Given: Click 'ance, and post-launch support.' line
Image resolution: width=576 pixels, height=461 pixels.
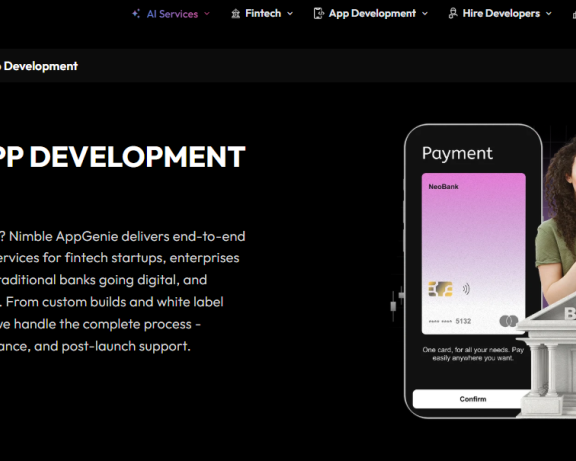Looking at the screenshot, I should (x=95, y=346).
